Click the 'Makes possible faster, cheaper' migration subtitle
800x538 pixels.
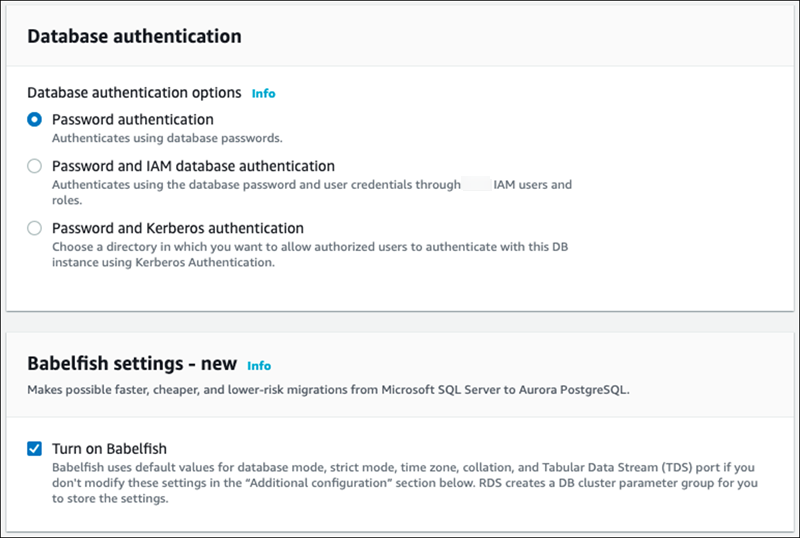pyautogui.click(x=328, y=390)
